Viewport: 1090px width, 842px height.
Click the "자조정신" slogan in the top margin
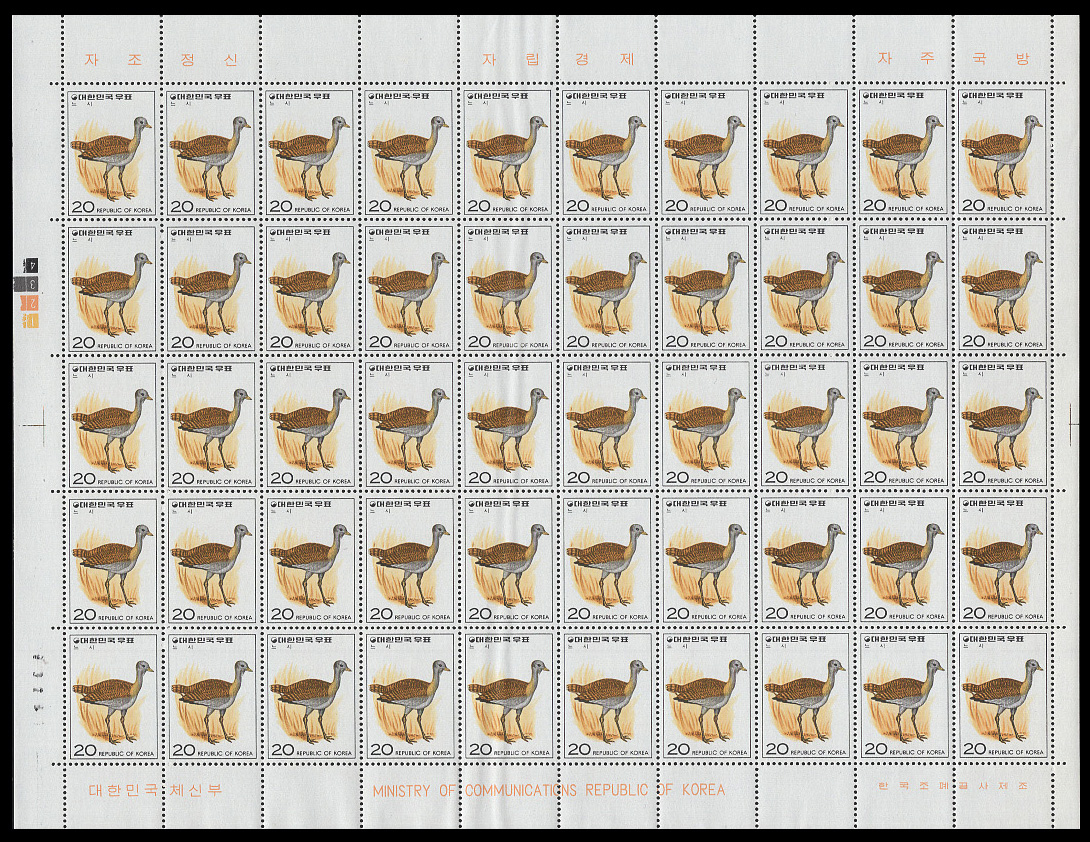(x=161, y=60)
